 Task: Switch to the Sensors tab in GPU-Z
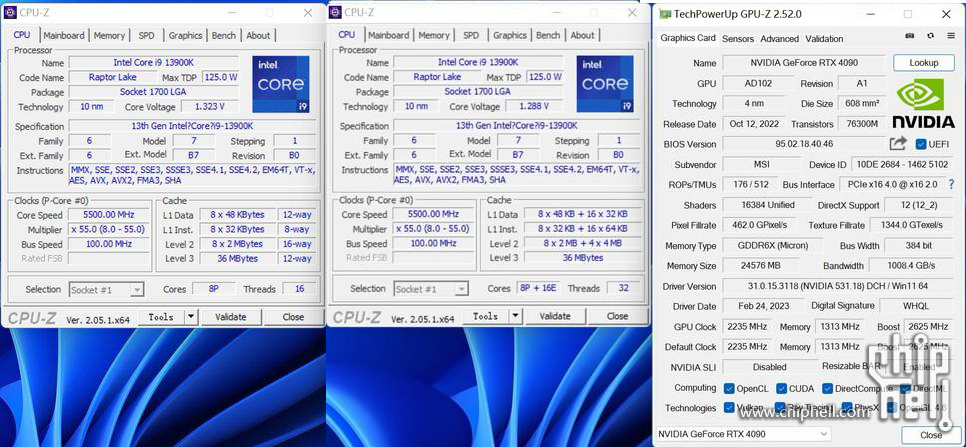click(738, 39)
